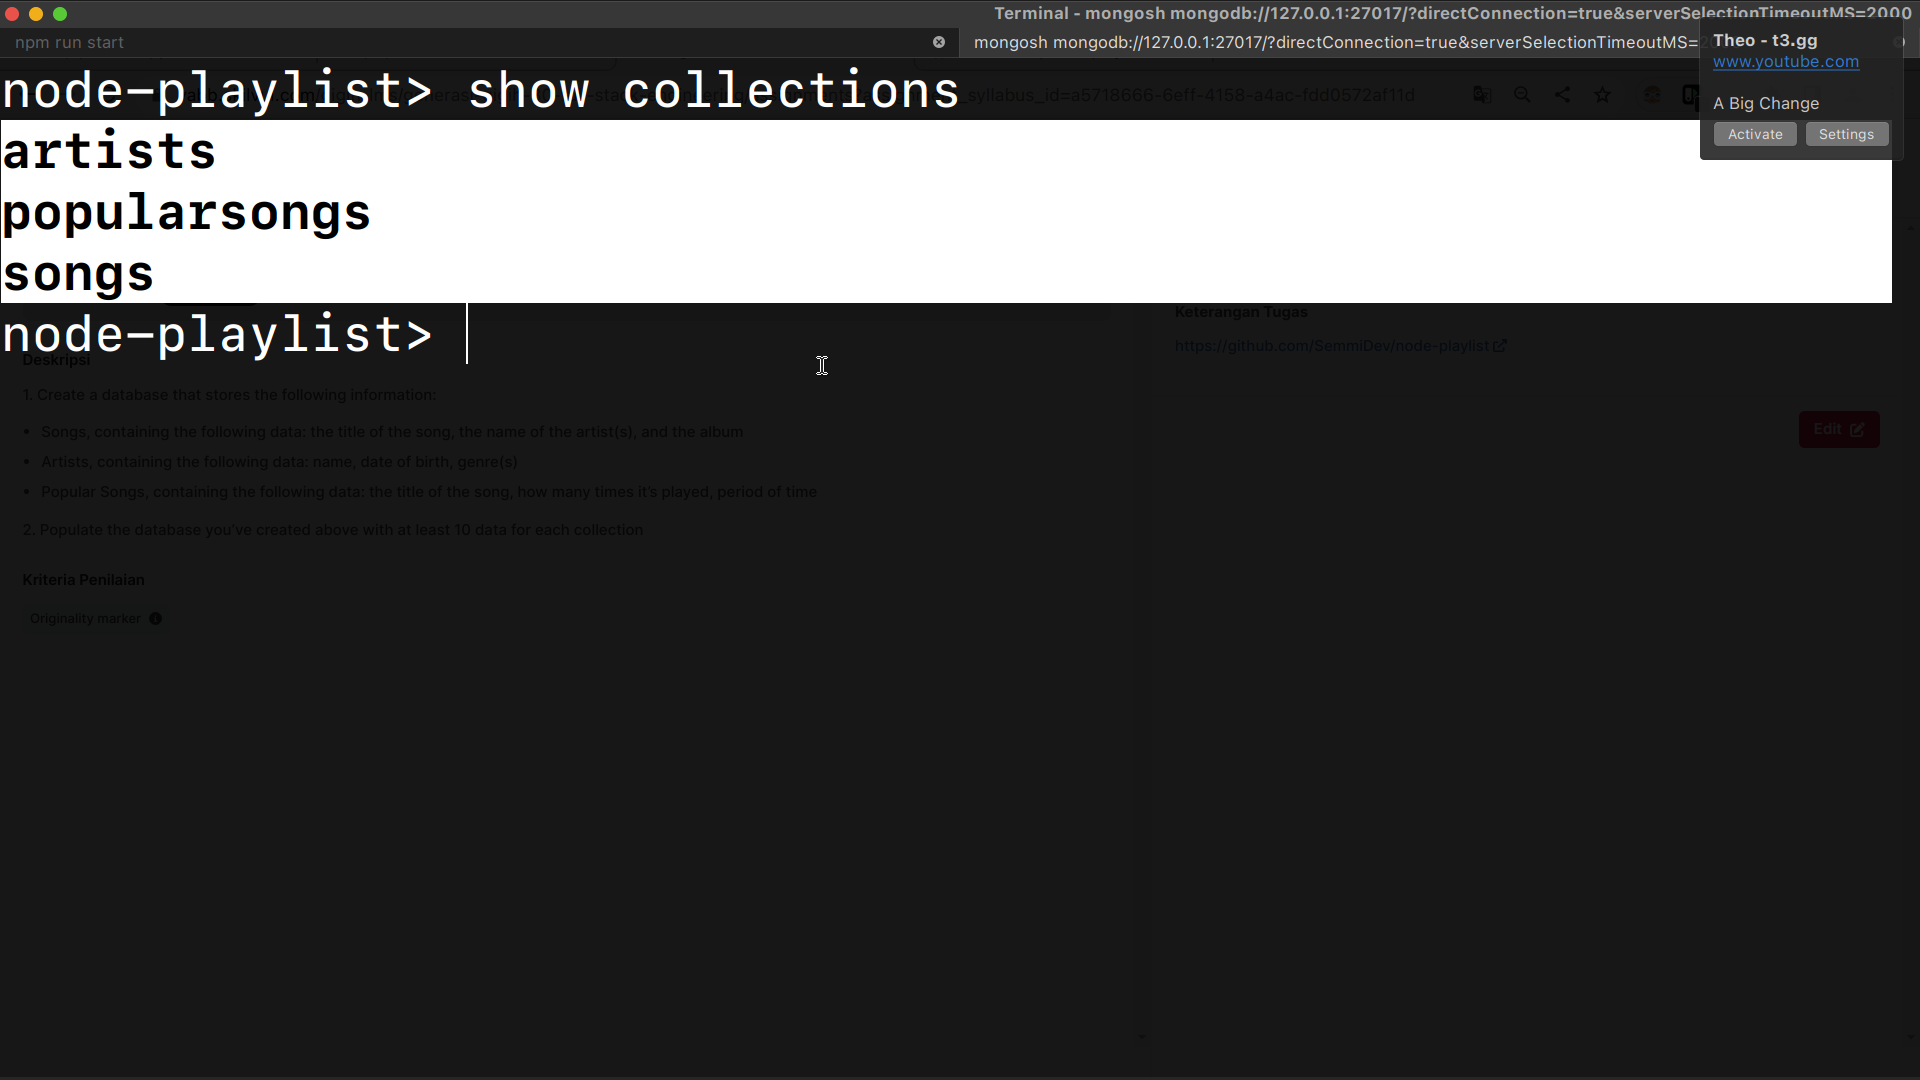Click the red close window button
1920x1080 pixels.
tap(12, 14)
